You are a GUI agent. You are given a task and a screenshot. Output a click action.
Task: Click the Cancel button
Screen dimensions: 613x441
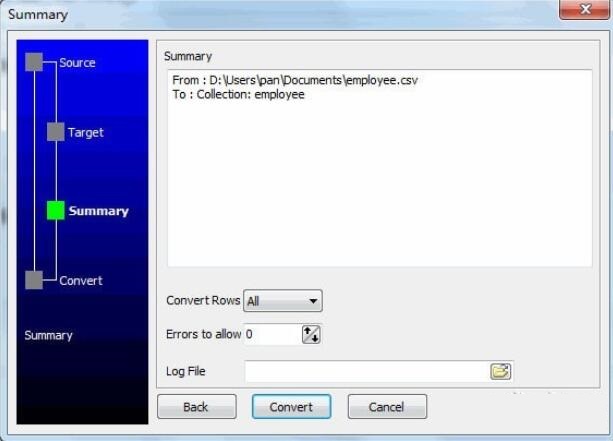pos(387,407)
